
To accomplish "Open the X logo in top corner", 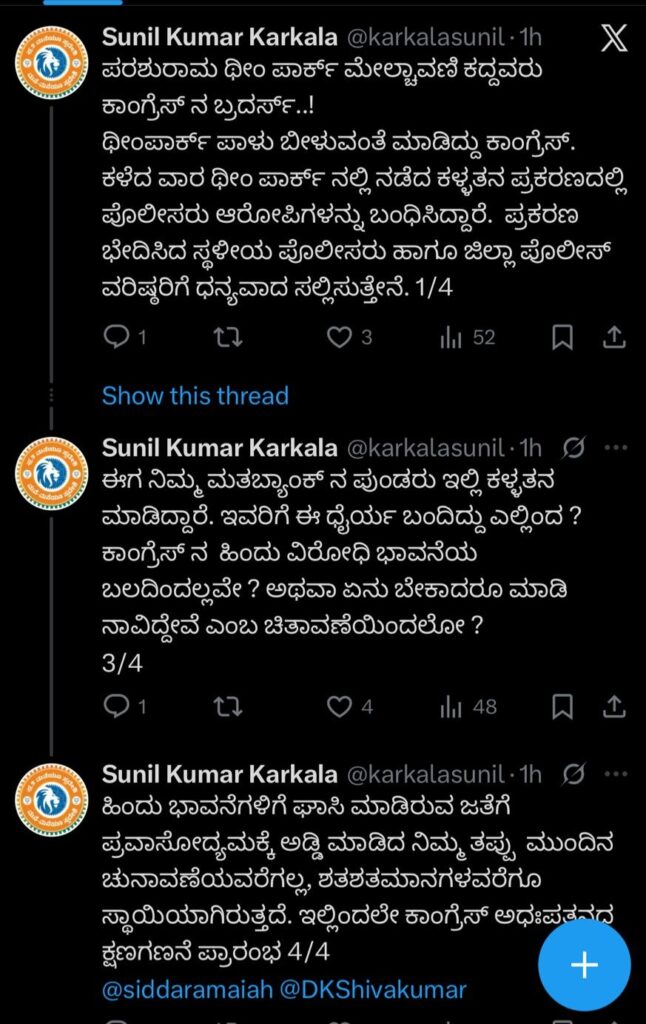I will [x=613, y=39].
